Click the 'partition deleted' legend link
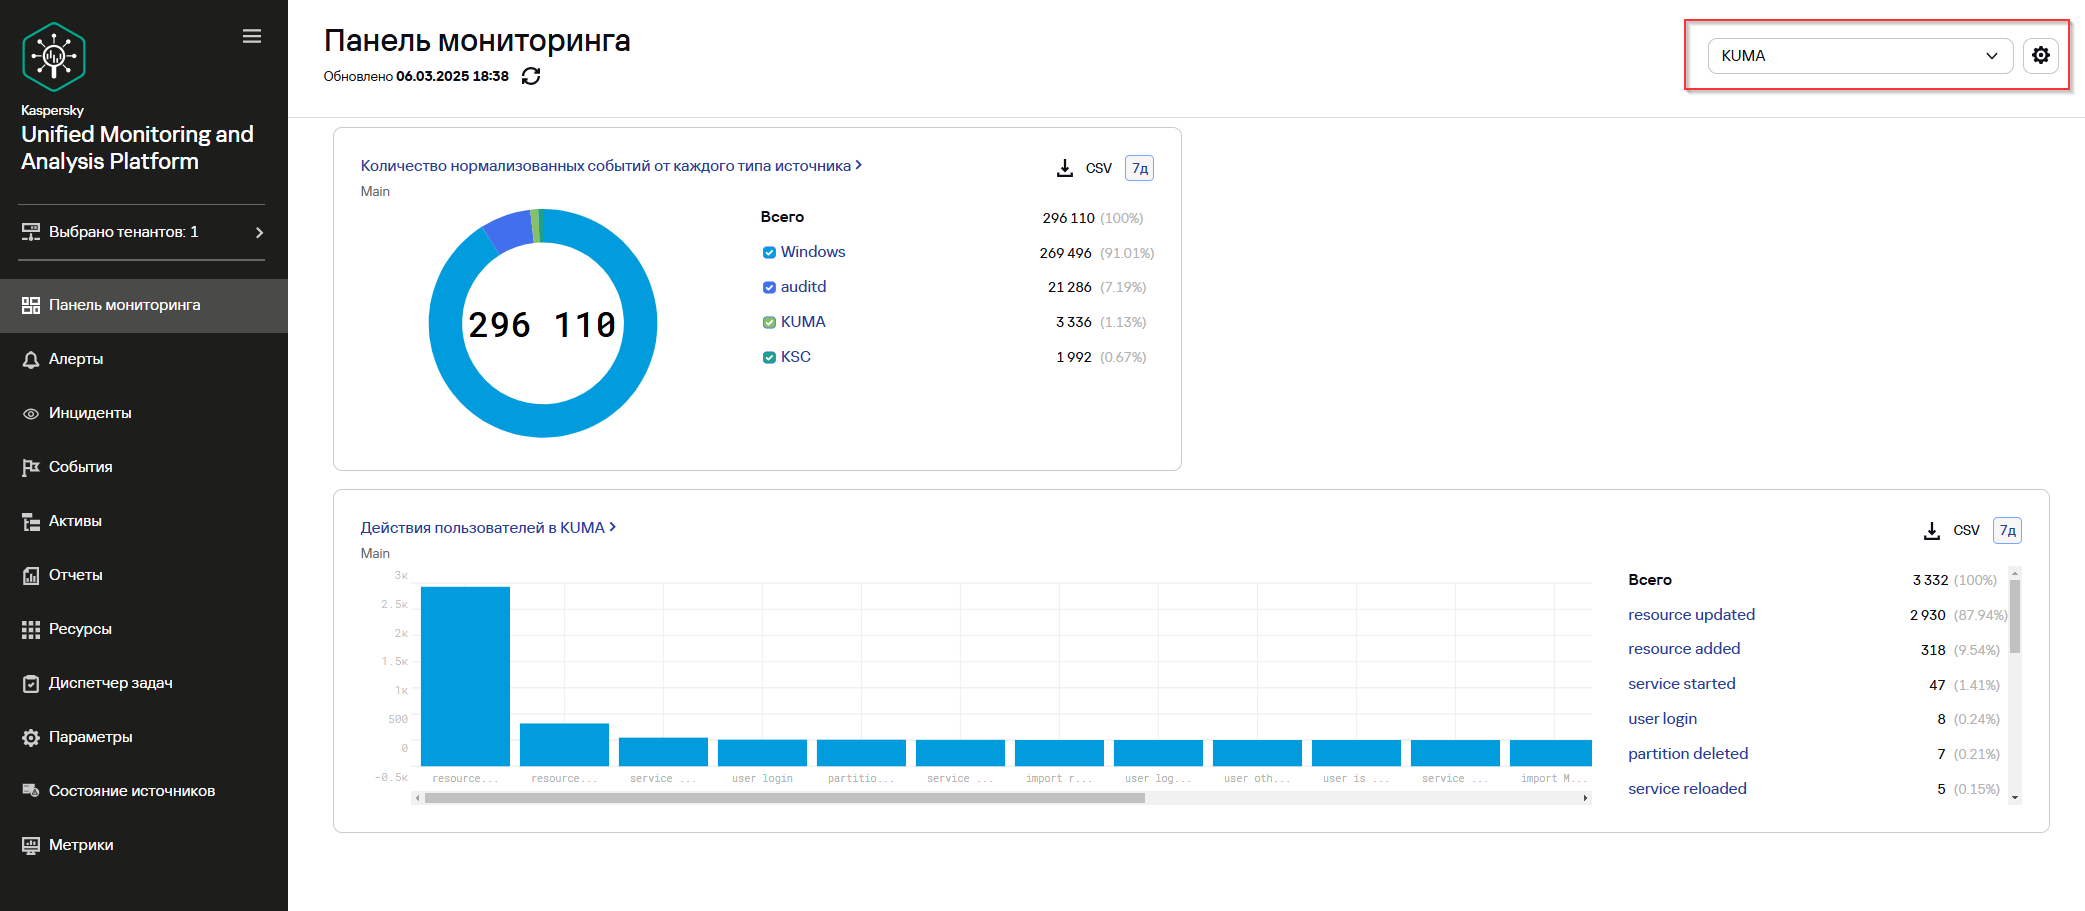 click(x=1688, y=754)
